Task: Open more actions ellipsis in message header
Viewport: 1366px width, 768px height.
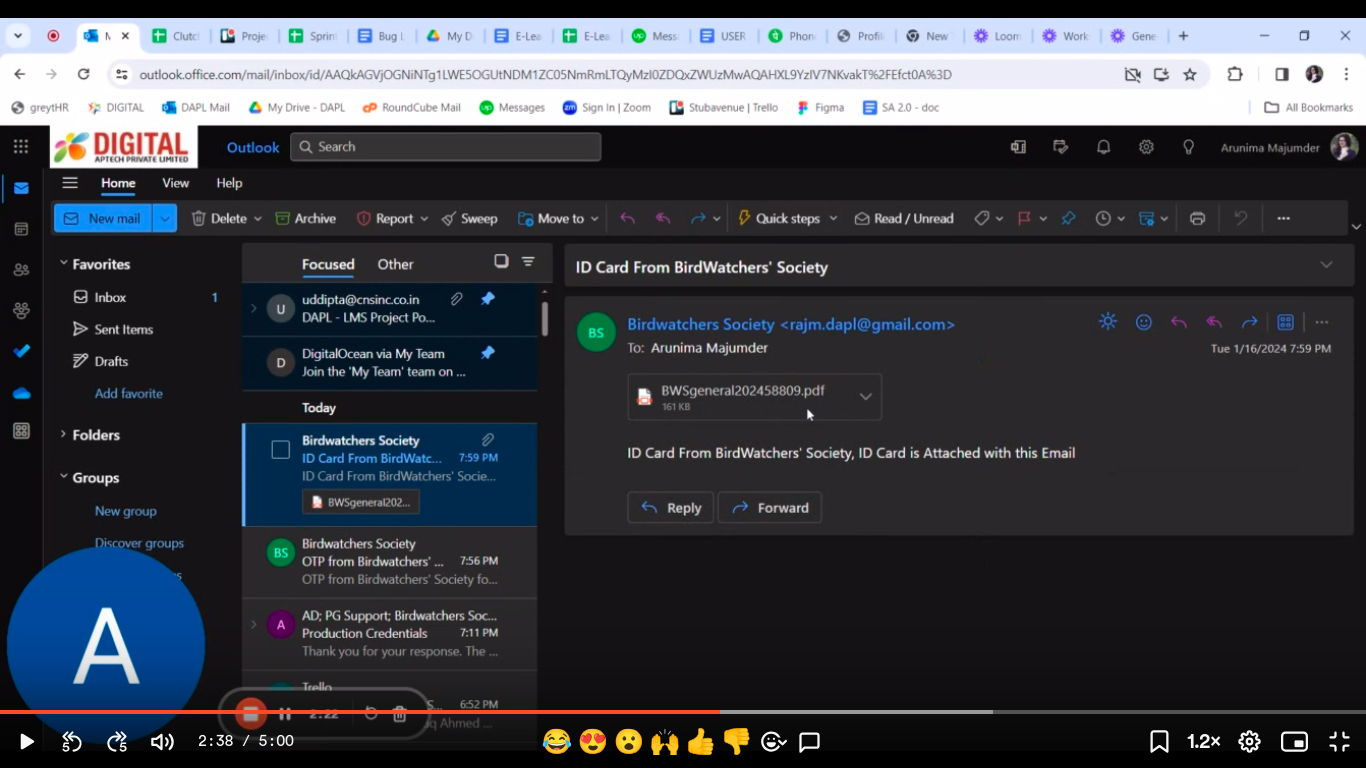Action: [x=1322, y=322]
